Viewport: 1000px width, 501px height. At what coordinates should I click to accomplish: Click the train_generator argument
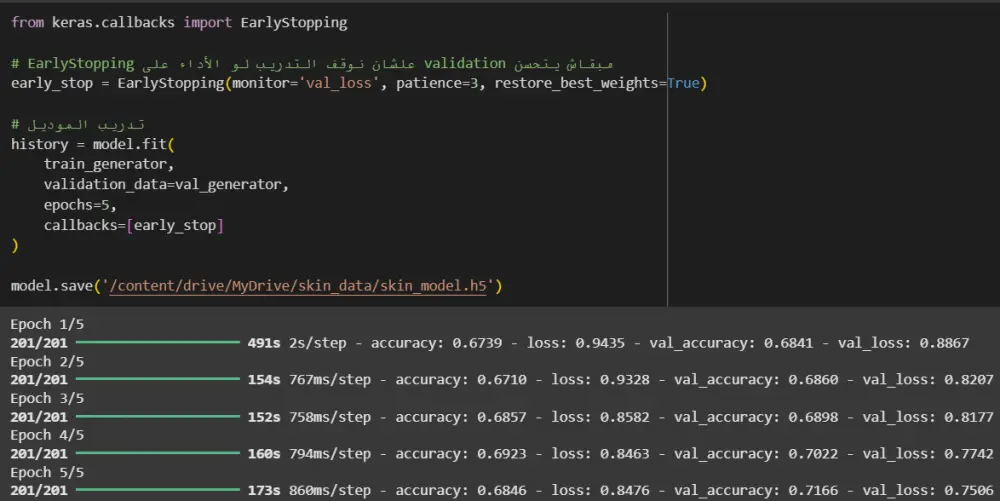tap(108, 164)
